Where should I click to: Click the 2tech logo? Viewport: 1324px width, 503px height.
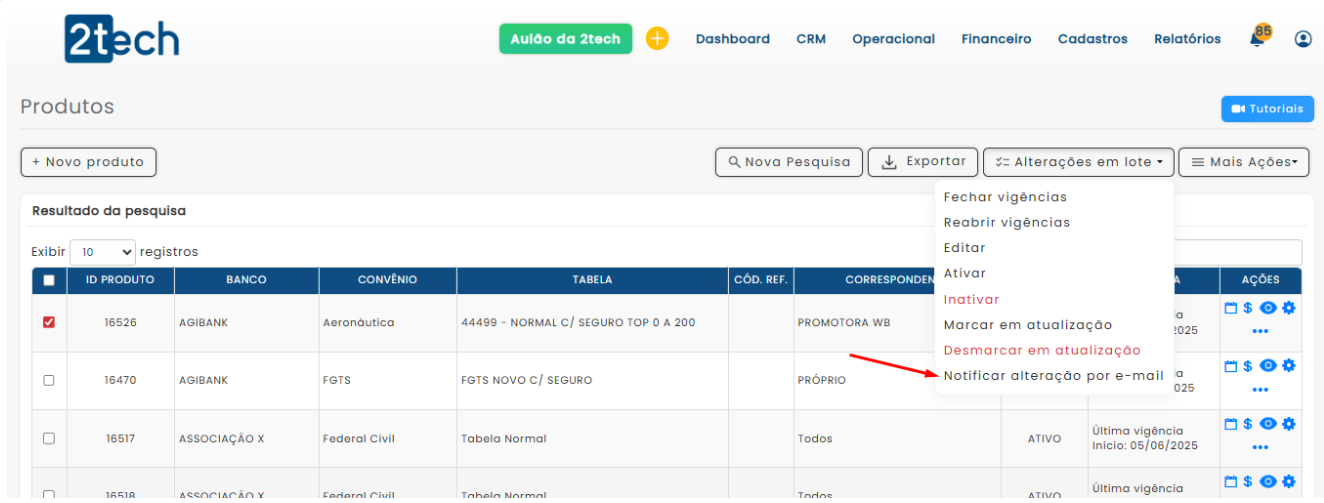point(121,39)
